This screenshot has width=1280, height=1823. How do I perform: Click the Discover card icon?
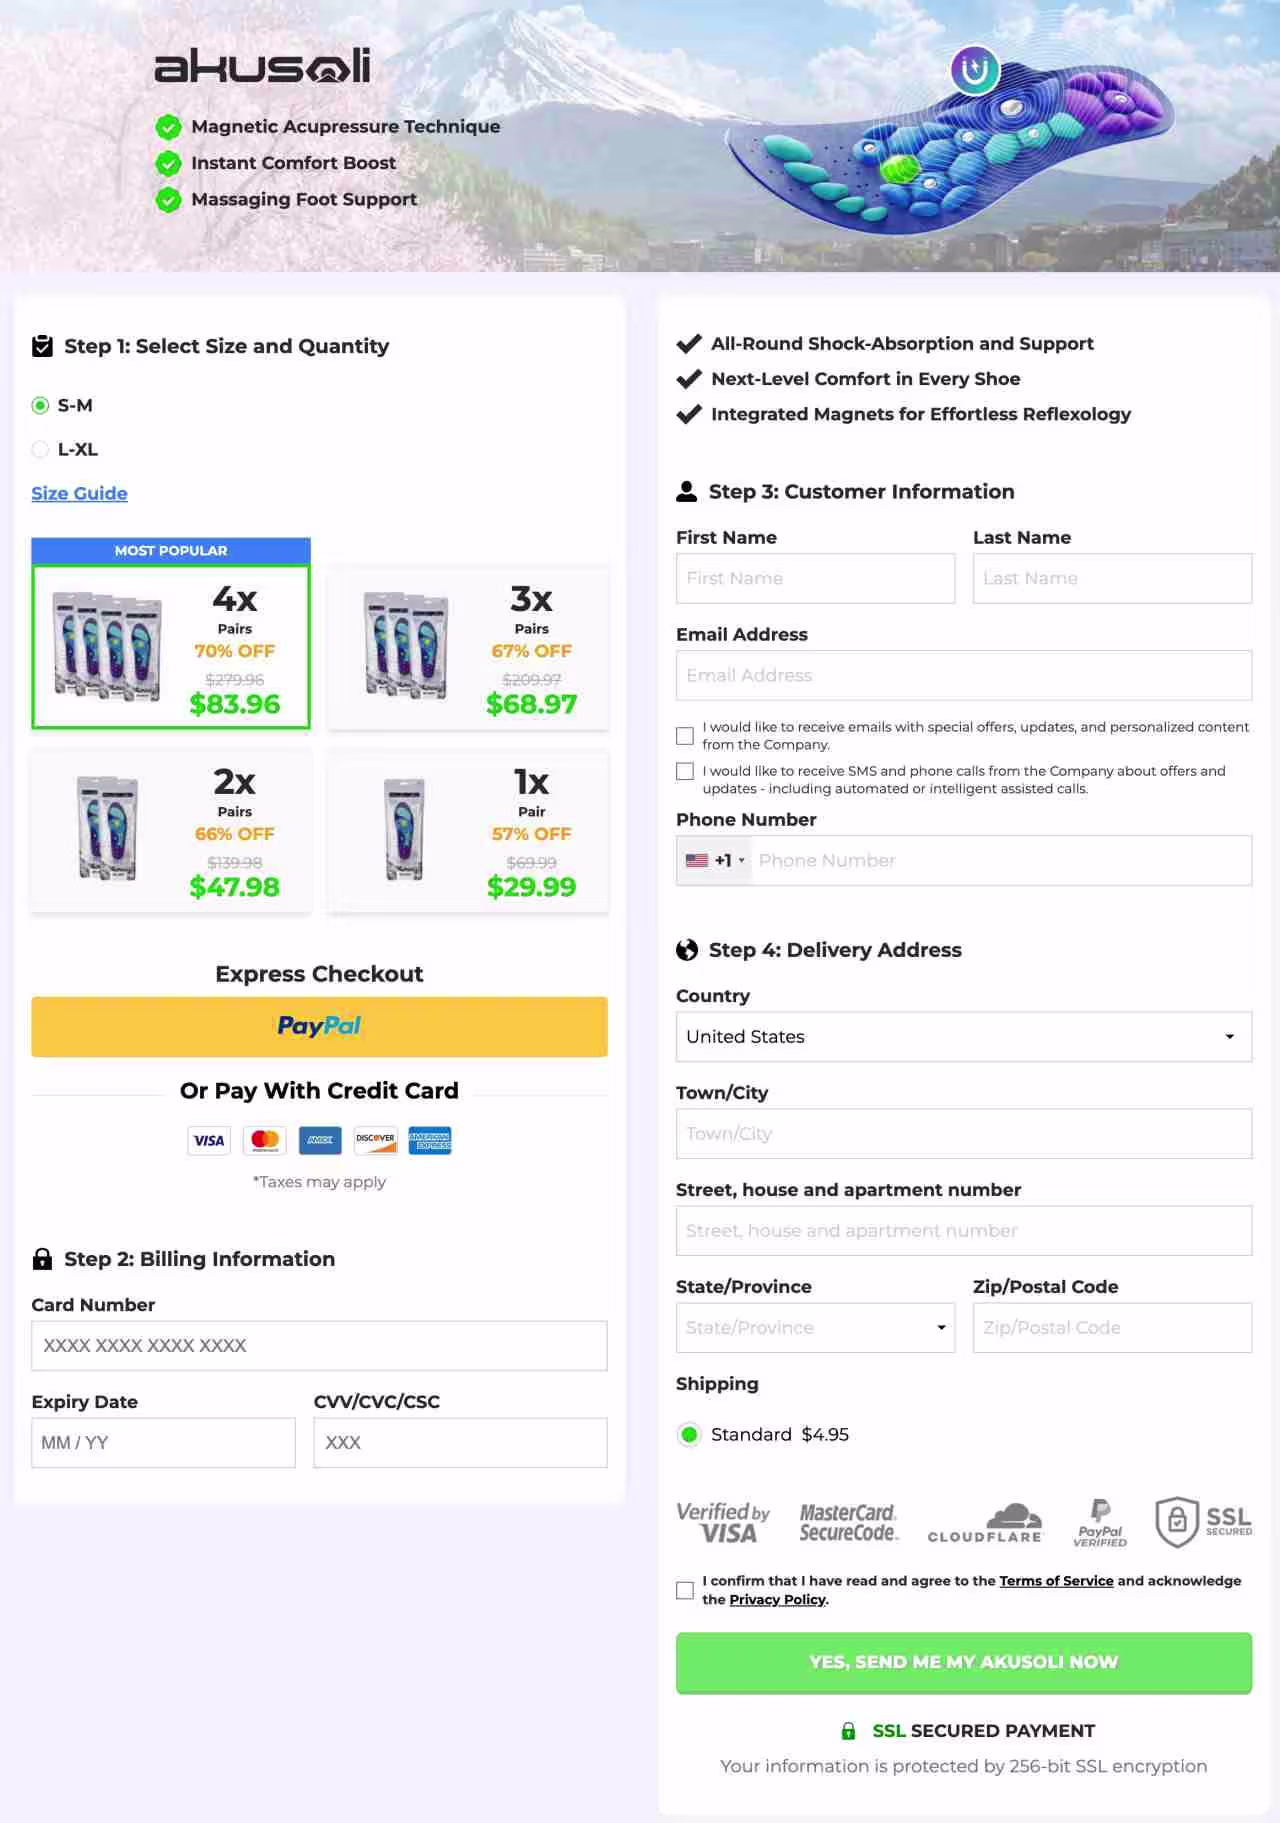376,1141
